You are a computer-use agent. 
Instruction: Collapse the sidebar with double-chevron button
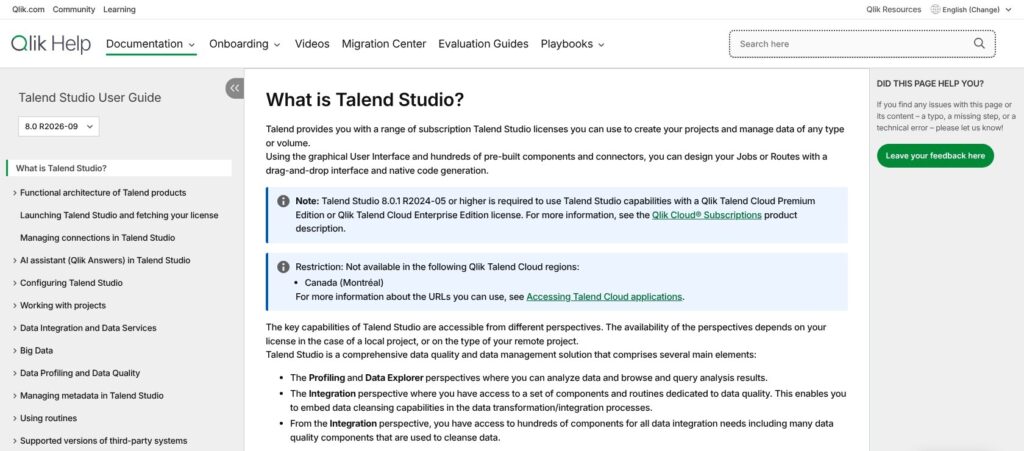pos(234,88)
